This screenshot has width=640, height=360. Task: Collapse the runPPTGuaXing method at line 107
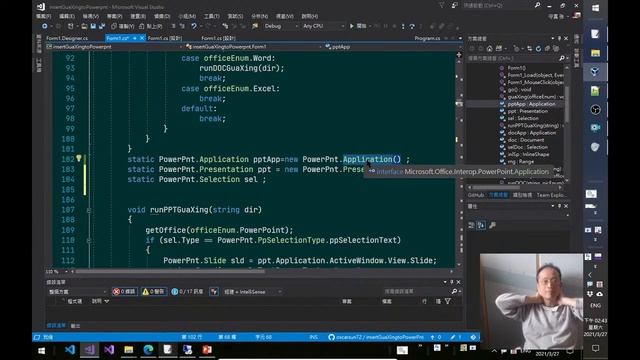tap(89, 210)
